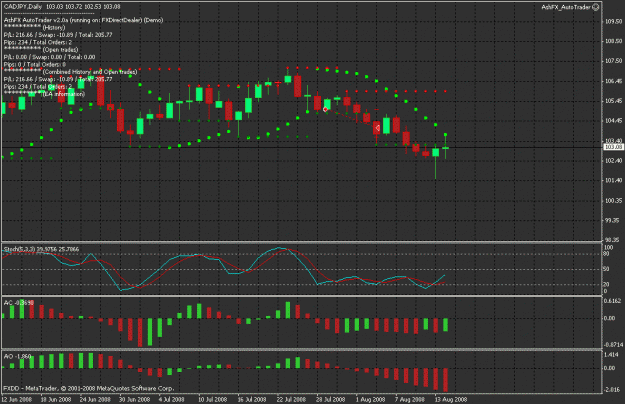Click the 106.45 price scale label
This screenshot has height=404, width=625.
[614, 81]
